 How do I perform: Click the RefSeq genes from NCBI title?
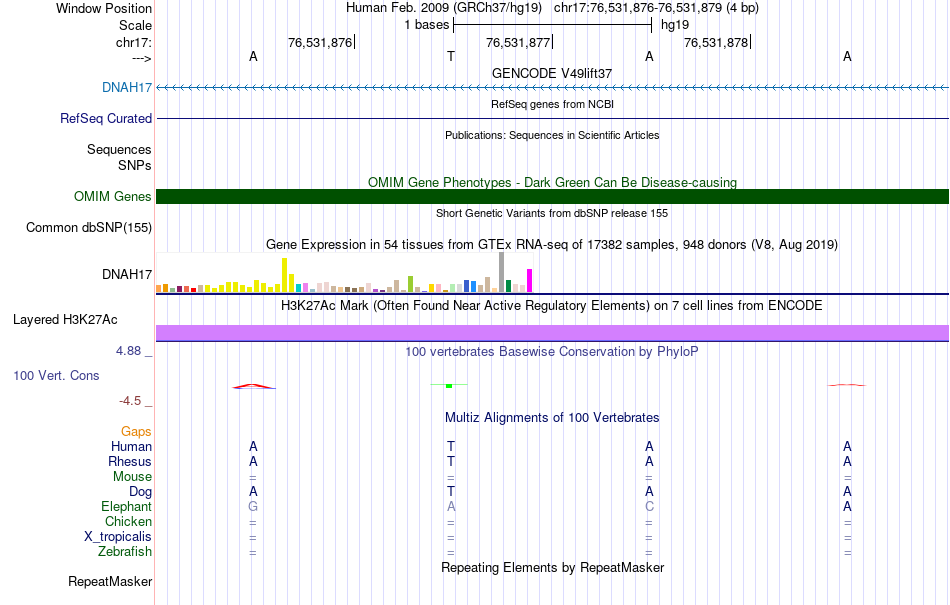coord(552,104)
